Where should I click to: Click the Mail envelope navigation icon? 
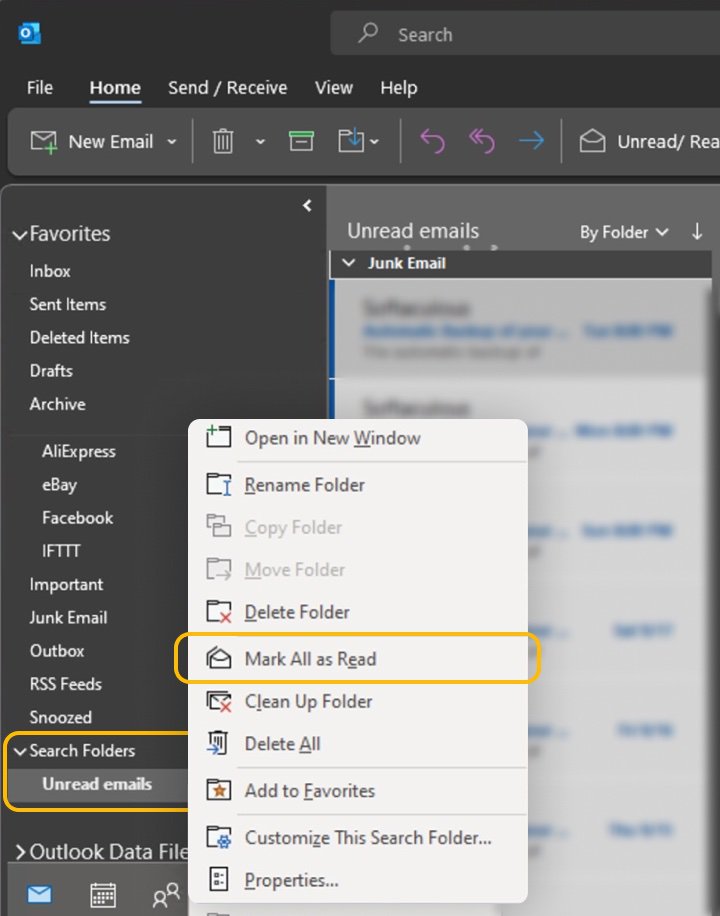(40, 894)
